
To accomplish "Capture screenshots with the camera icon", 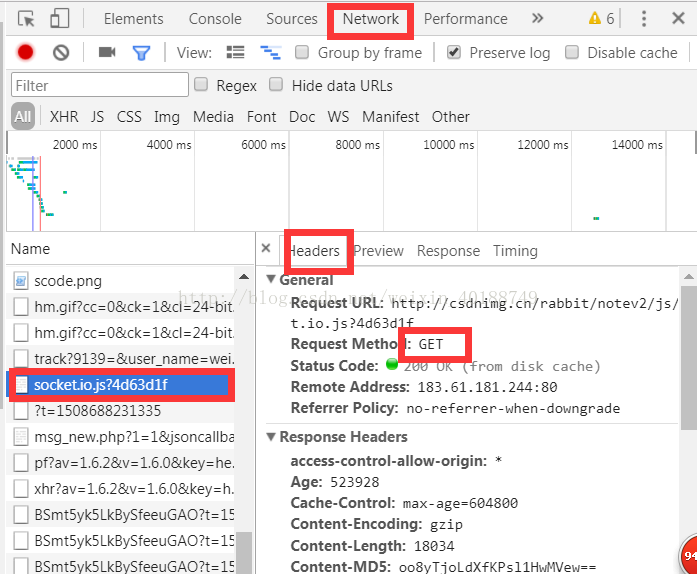I will pos(107,52).
